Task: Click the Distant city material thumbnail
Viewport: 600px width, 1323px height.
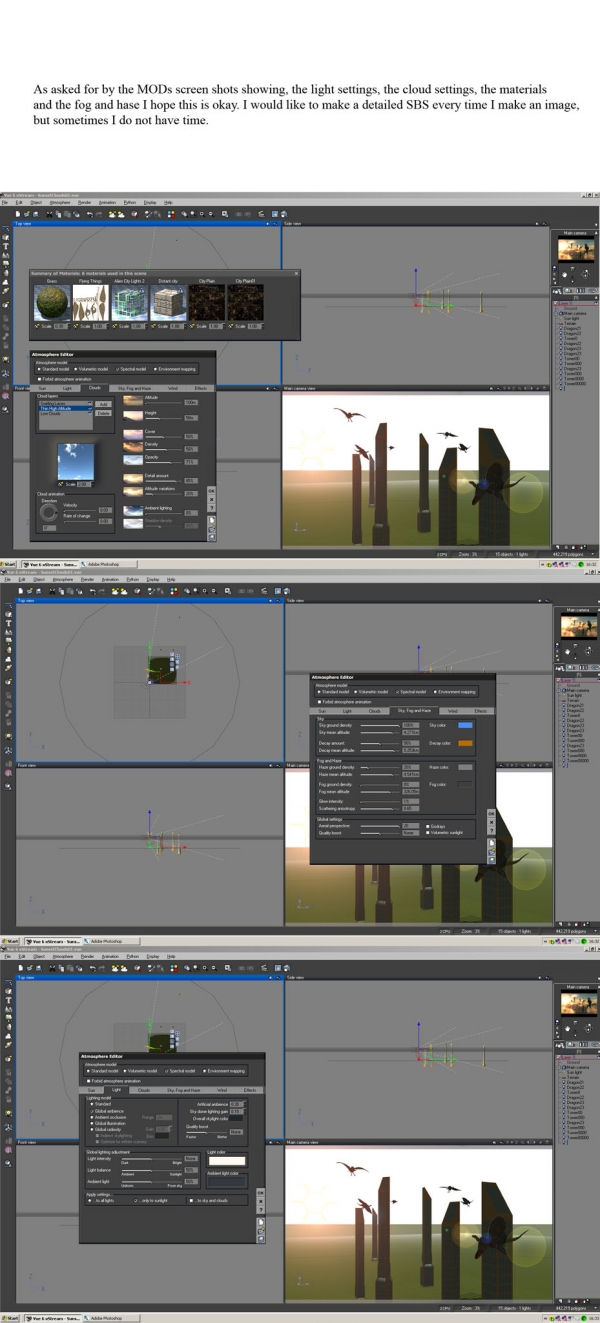Action: (168, 302)
